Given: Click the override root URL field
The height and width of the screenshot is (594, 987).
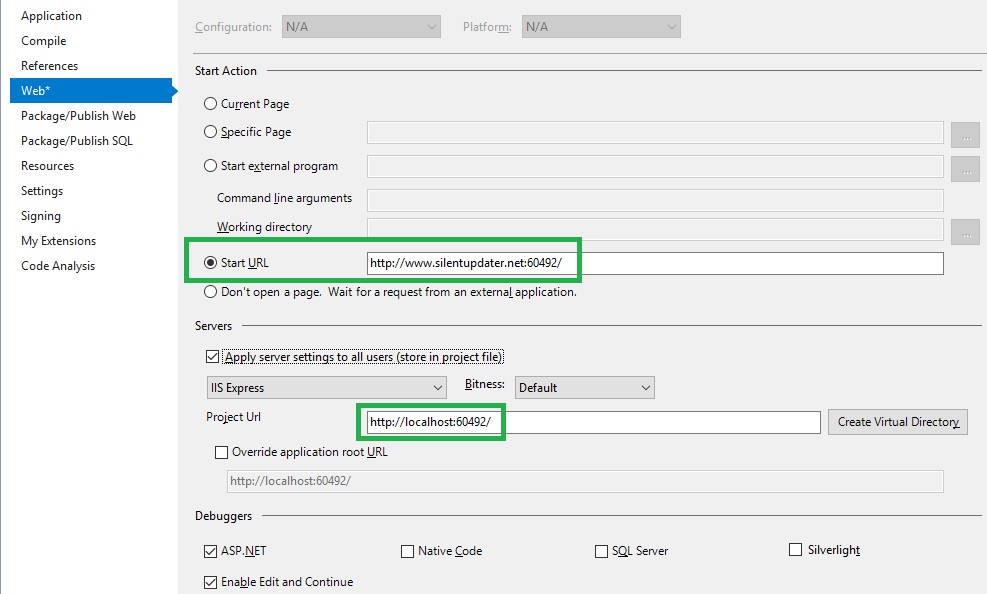Looking at the screenshot, I should (x=585, y=481).
